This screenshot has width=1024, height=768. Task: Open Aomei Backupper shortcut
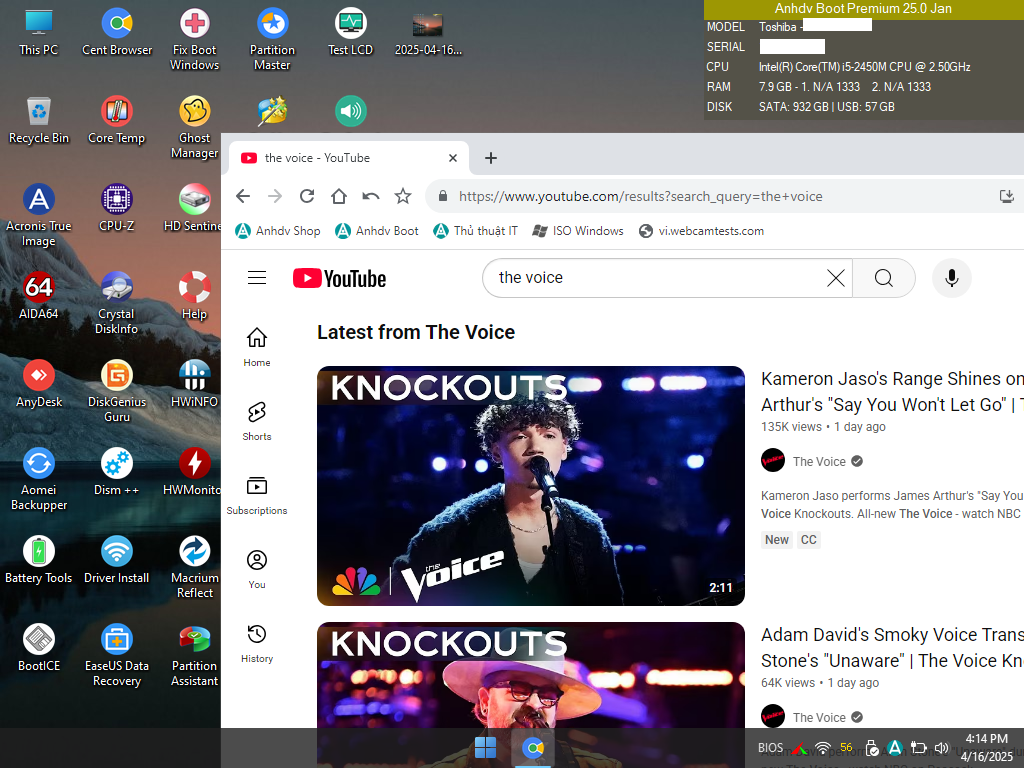[x=39, y=480]
